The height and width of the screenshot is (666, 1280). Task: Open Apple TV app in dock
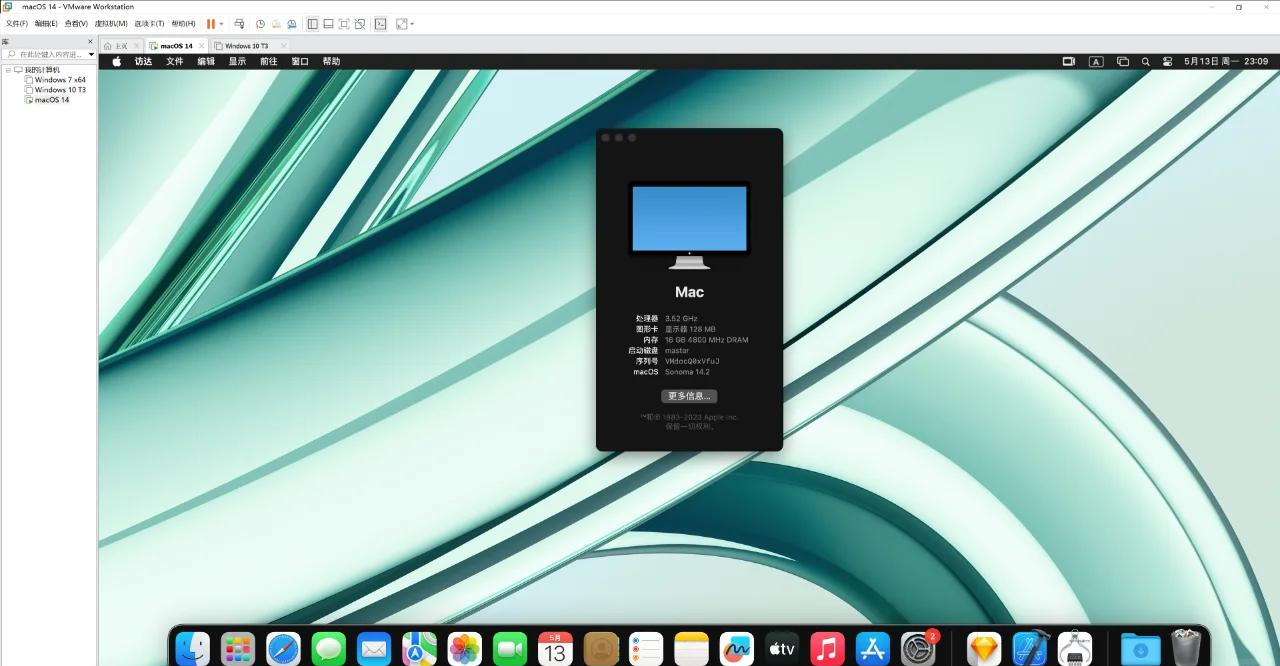click(782, 649)
